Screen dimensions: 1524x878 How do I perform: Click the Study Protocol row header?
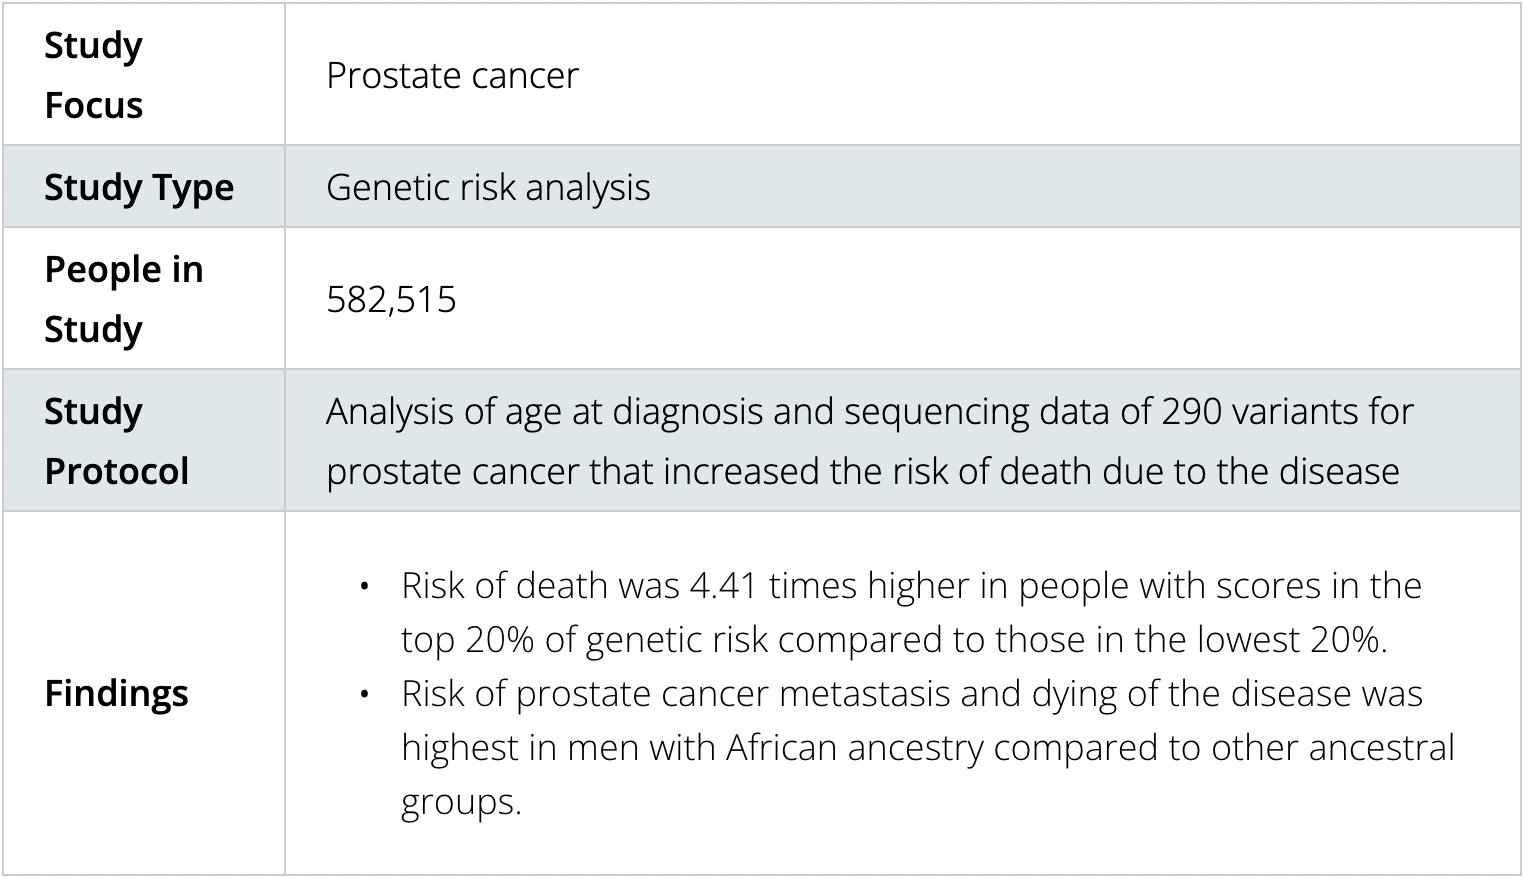click(x=117, y=441)
